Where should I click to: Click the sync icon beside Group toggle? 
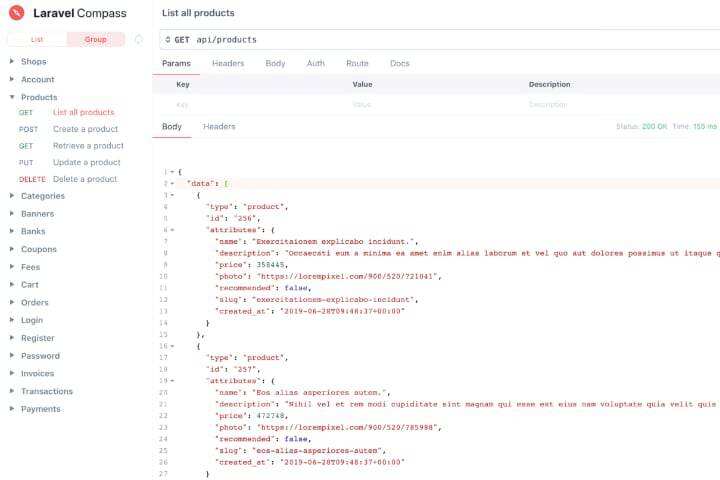click(x=139, y=40)
